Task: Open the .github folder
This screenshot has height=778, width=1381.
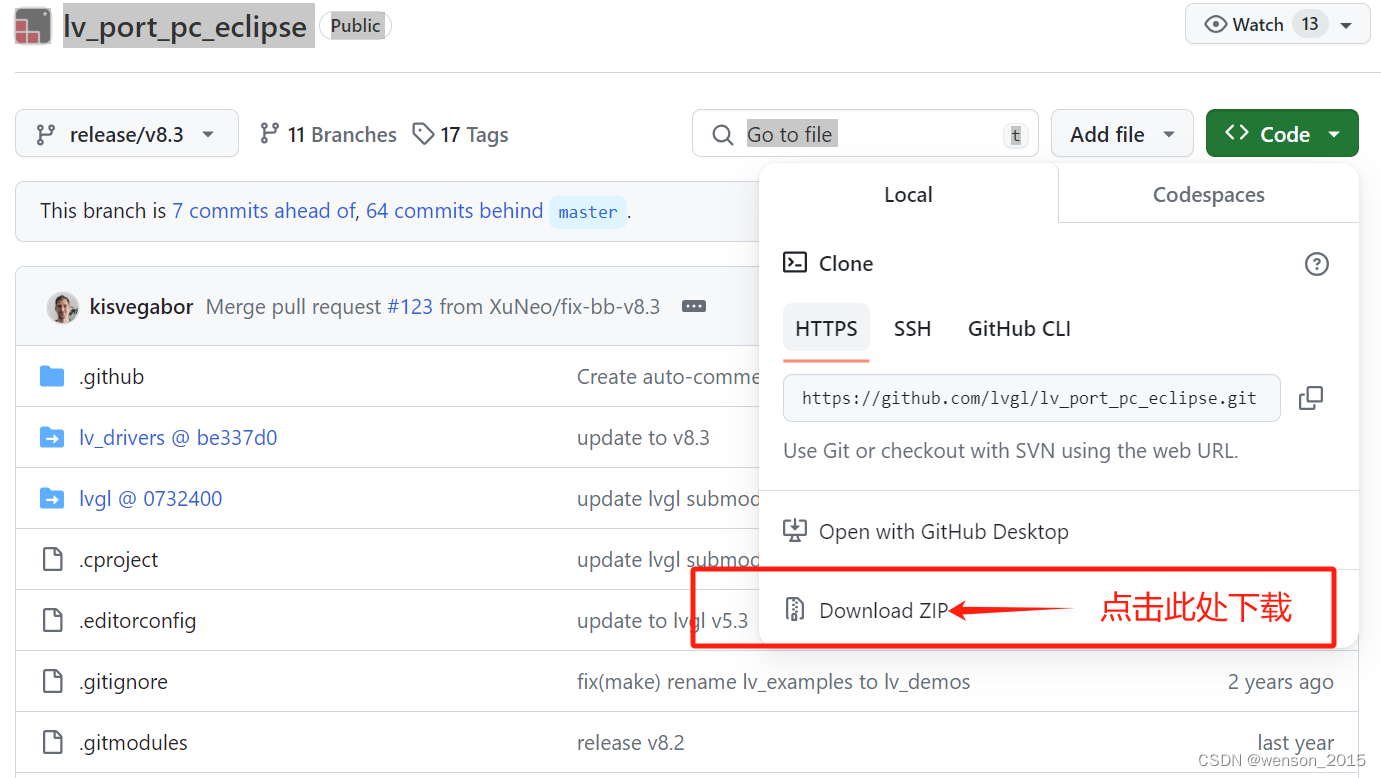Action: (x=111, y=377)
